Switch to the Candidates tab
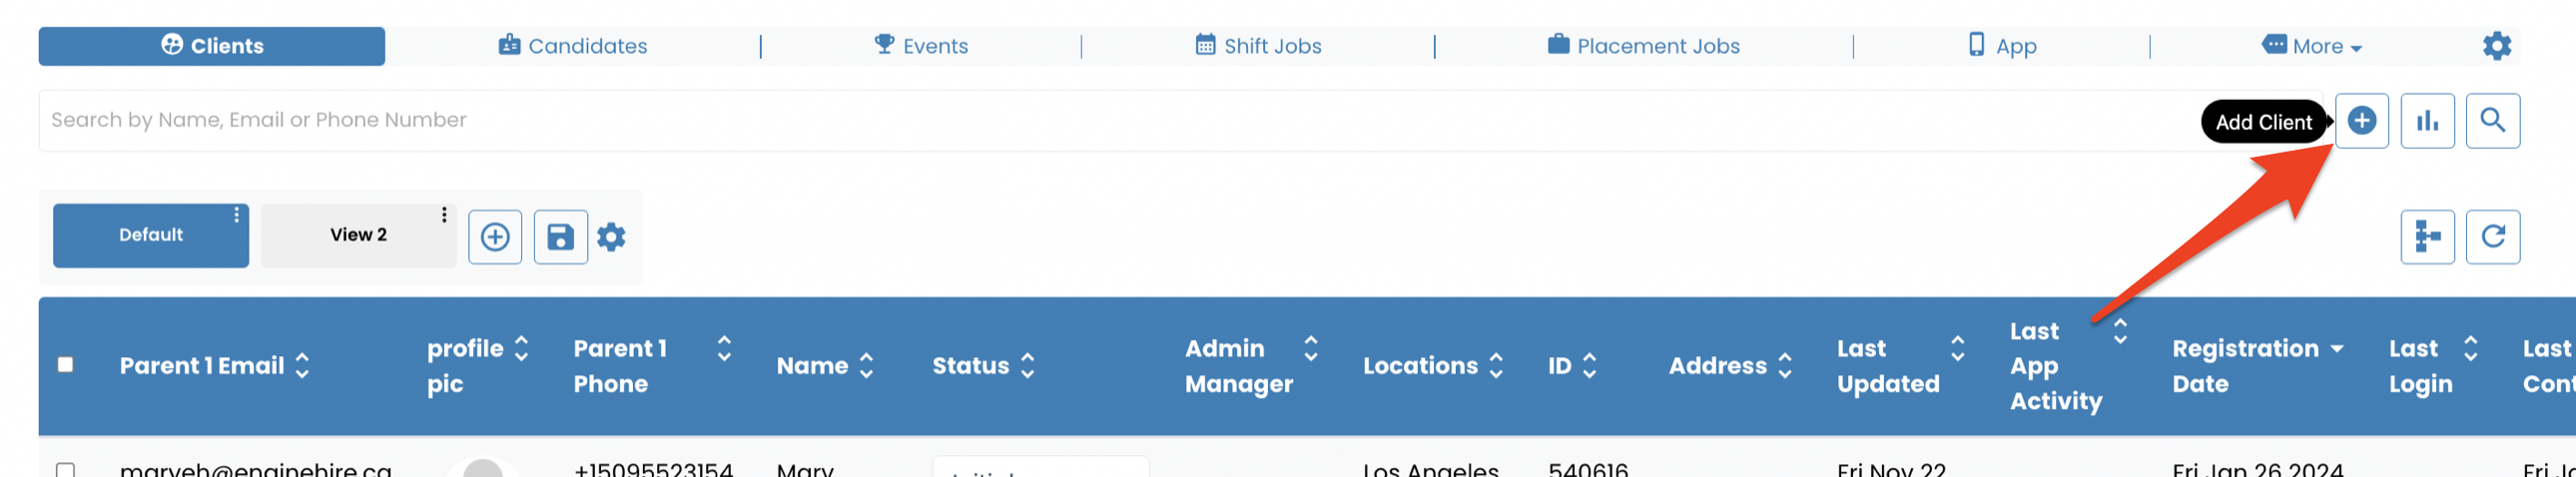 (573, 46)
